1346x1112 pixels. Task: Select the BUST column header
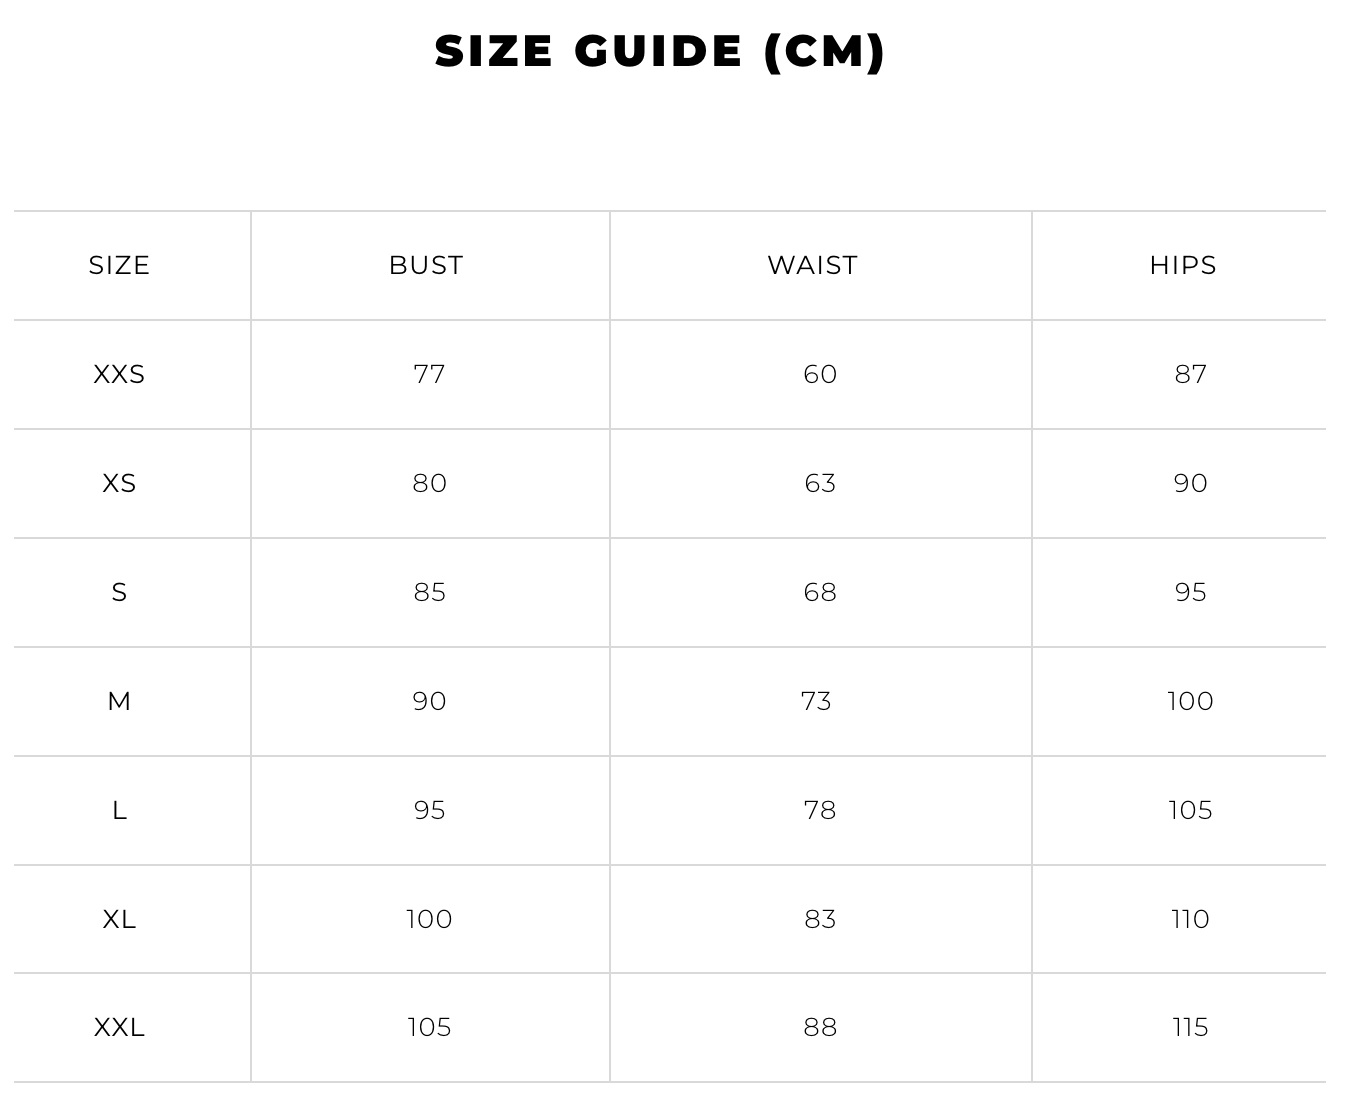coord(426,265)
